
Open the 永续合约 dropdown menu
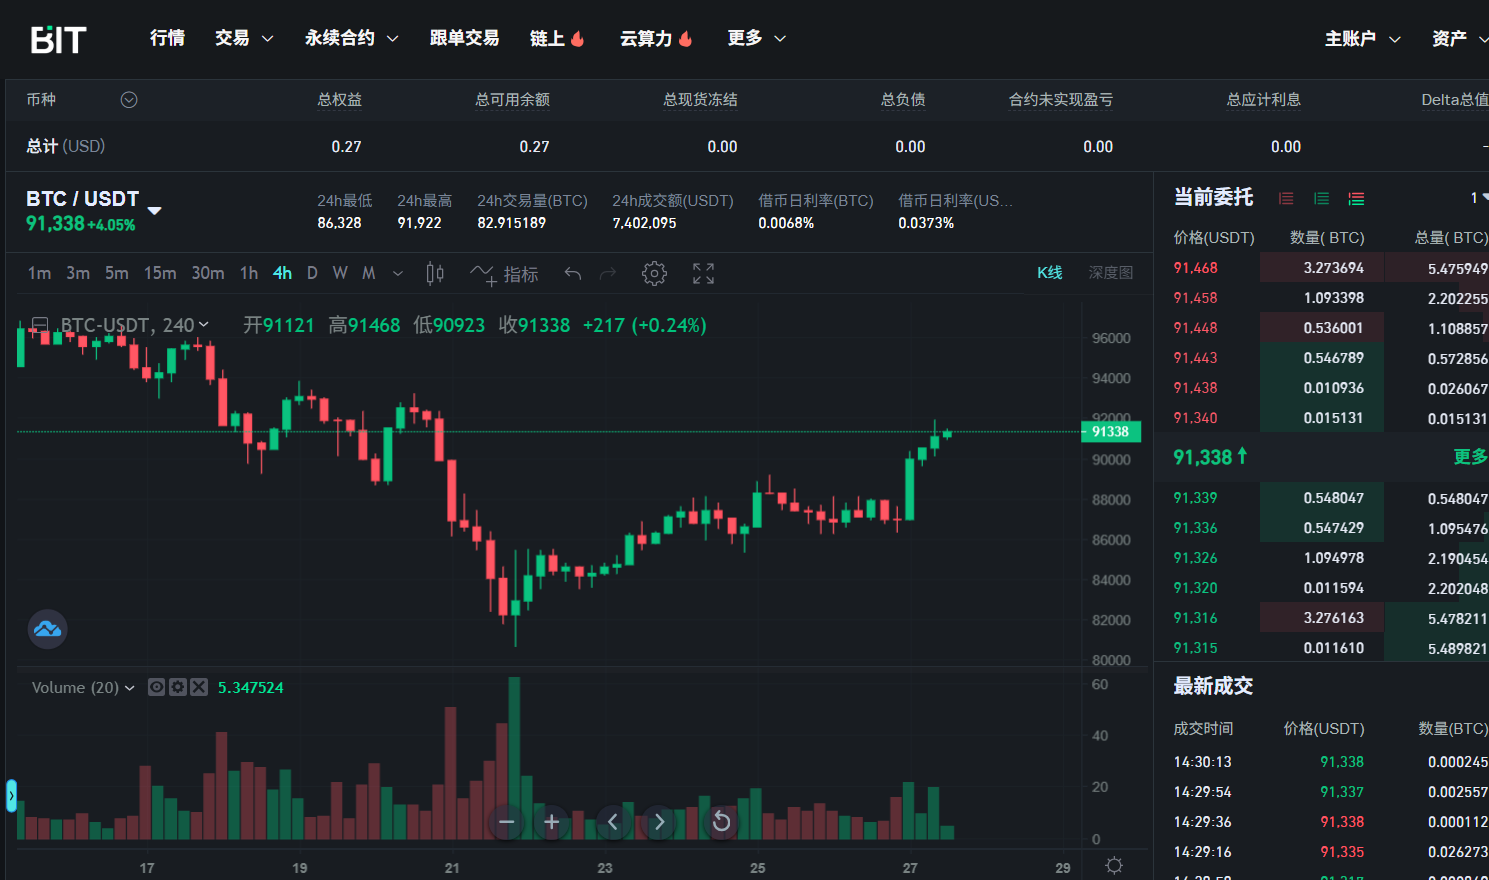point(351,38)
